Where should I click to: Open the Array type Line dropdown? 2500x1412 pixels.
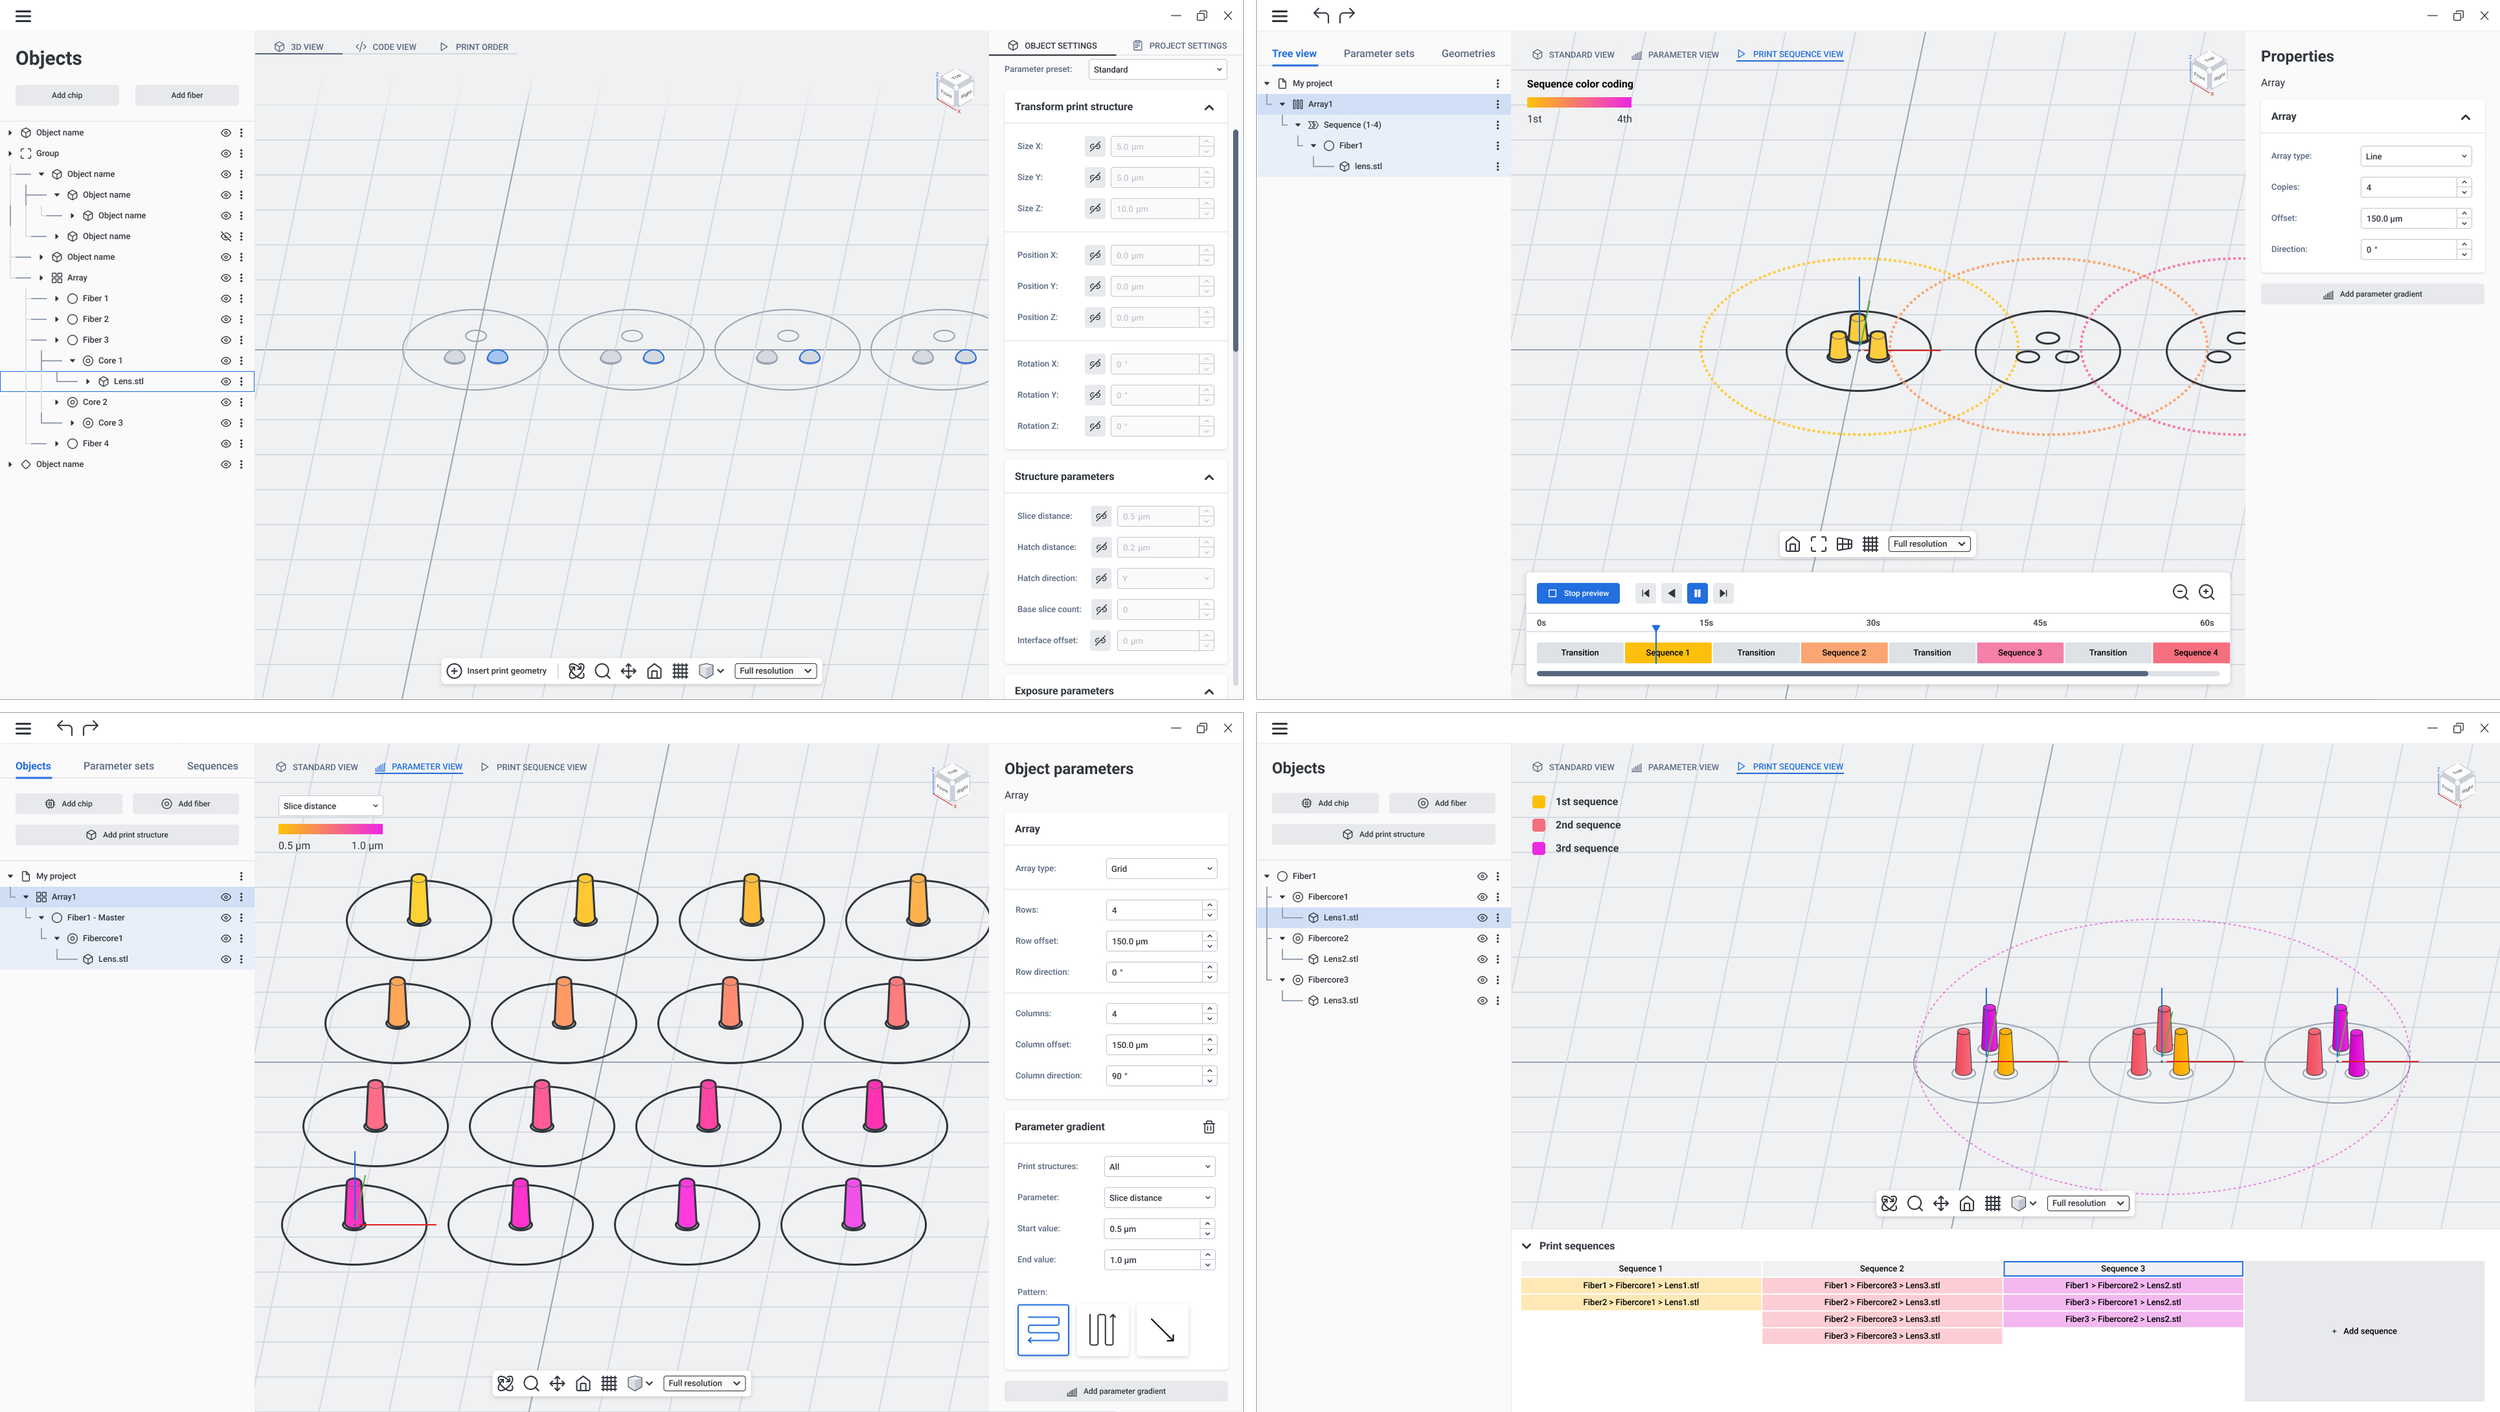coord(2415,156)
